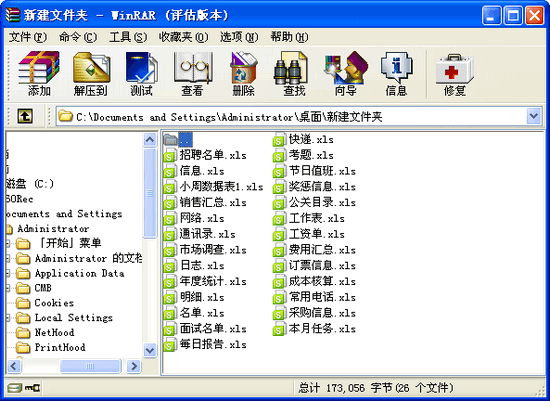The height and width of the screenshot is (401, 550).
Task: Click the icon of 本月任务.xls
Action: (x=279, y=329)
